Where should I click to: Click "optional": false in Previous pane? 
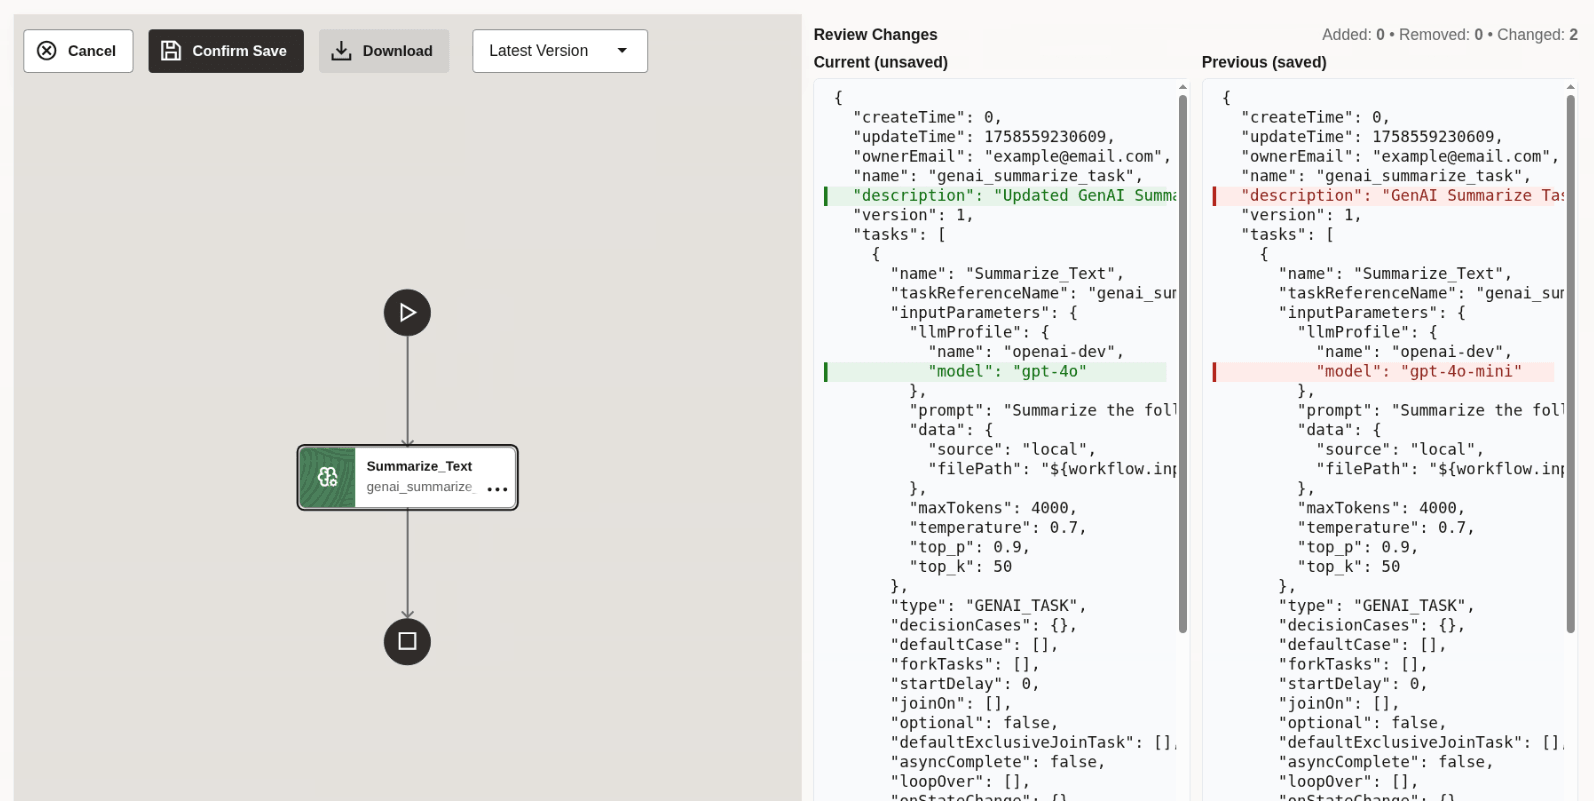point(1362,723)
